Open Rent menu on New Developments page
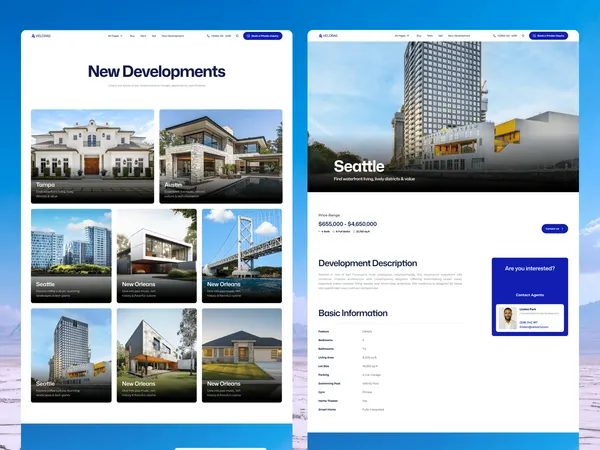This screenshot has width=600, height=450. 143,36
